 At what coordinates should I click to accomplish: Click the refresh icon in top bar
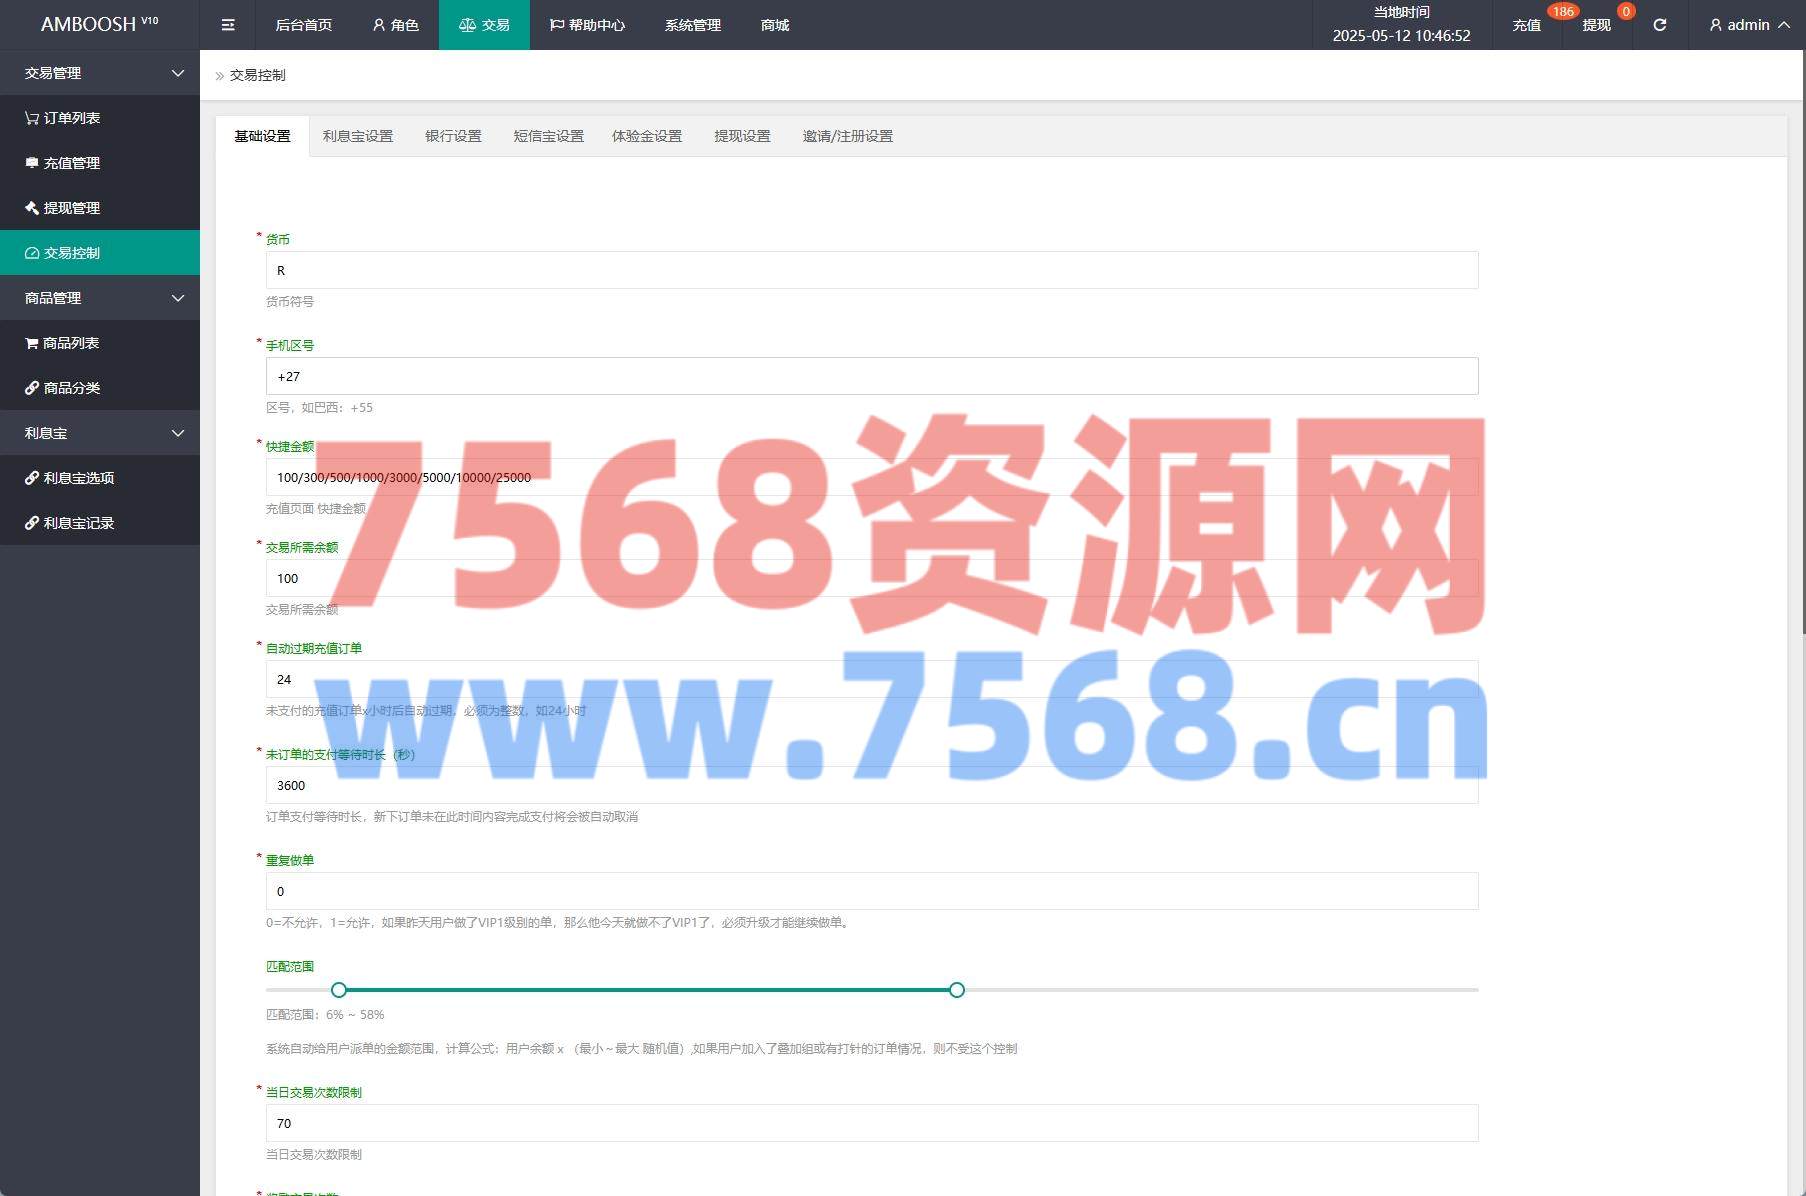click(1659, 25)
